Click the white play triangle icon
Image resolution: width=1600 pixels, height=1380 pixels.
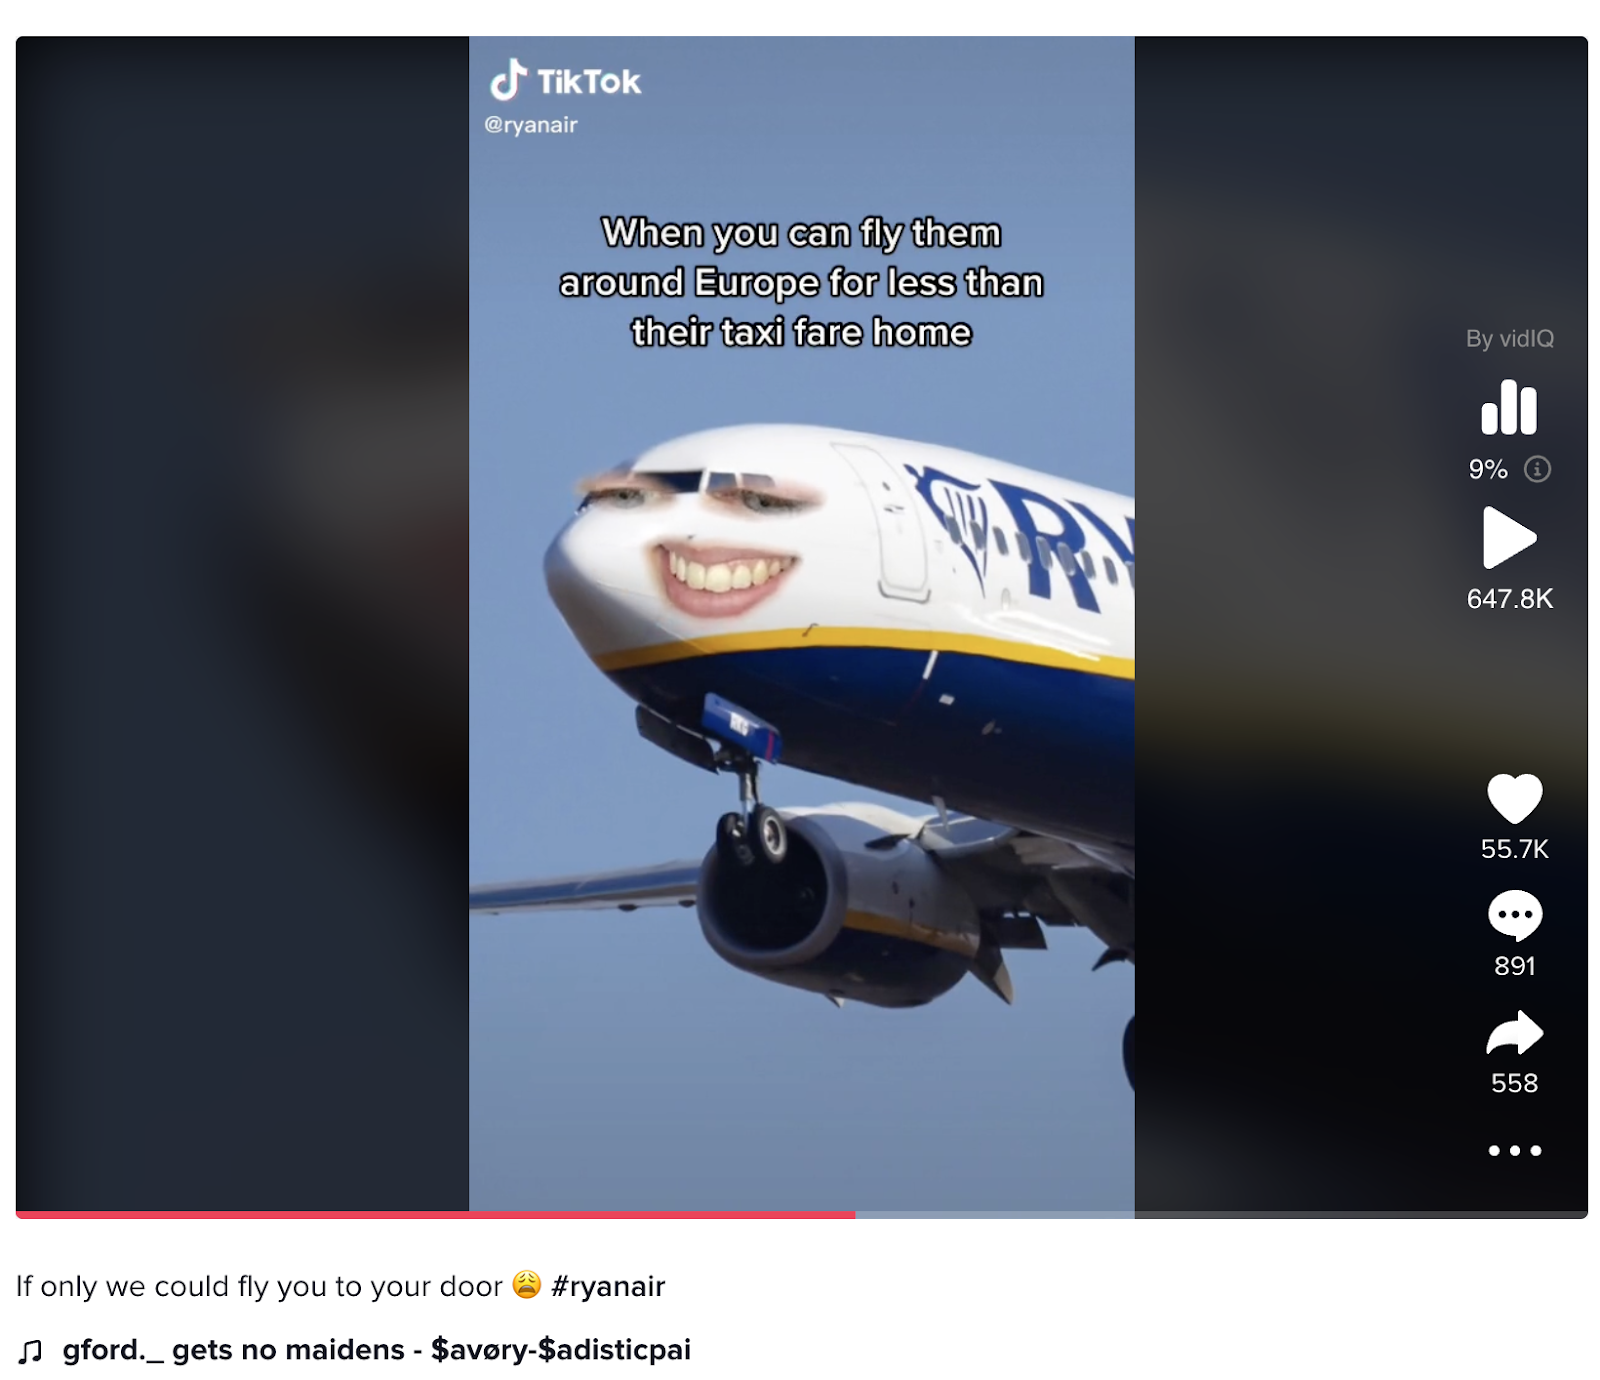tap(1508, 538)
